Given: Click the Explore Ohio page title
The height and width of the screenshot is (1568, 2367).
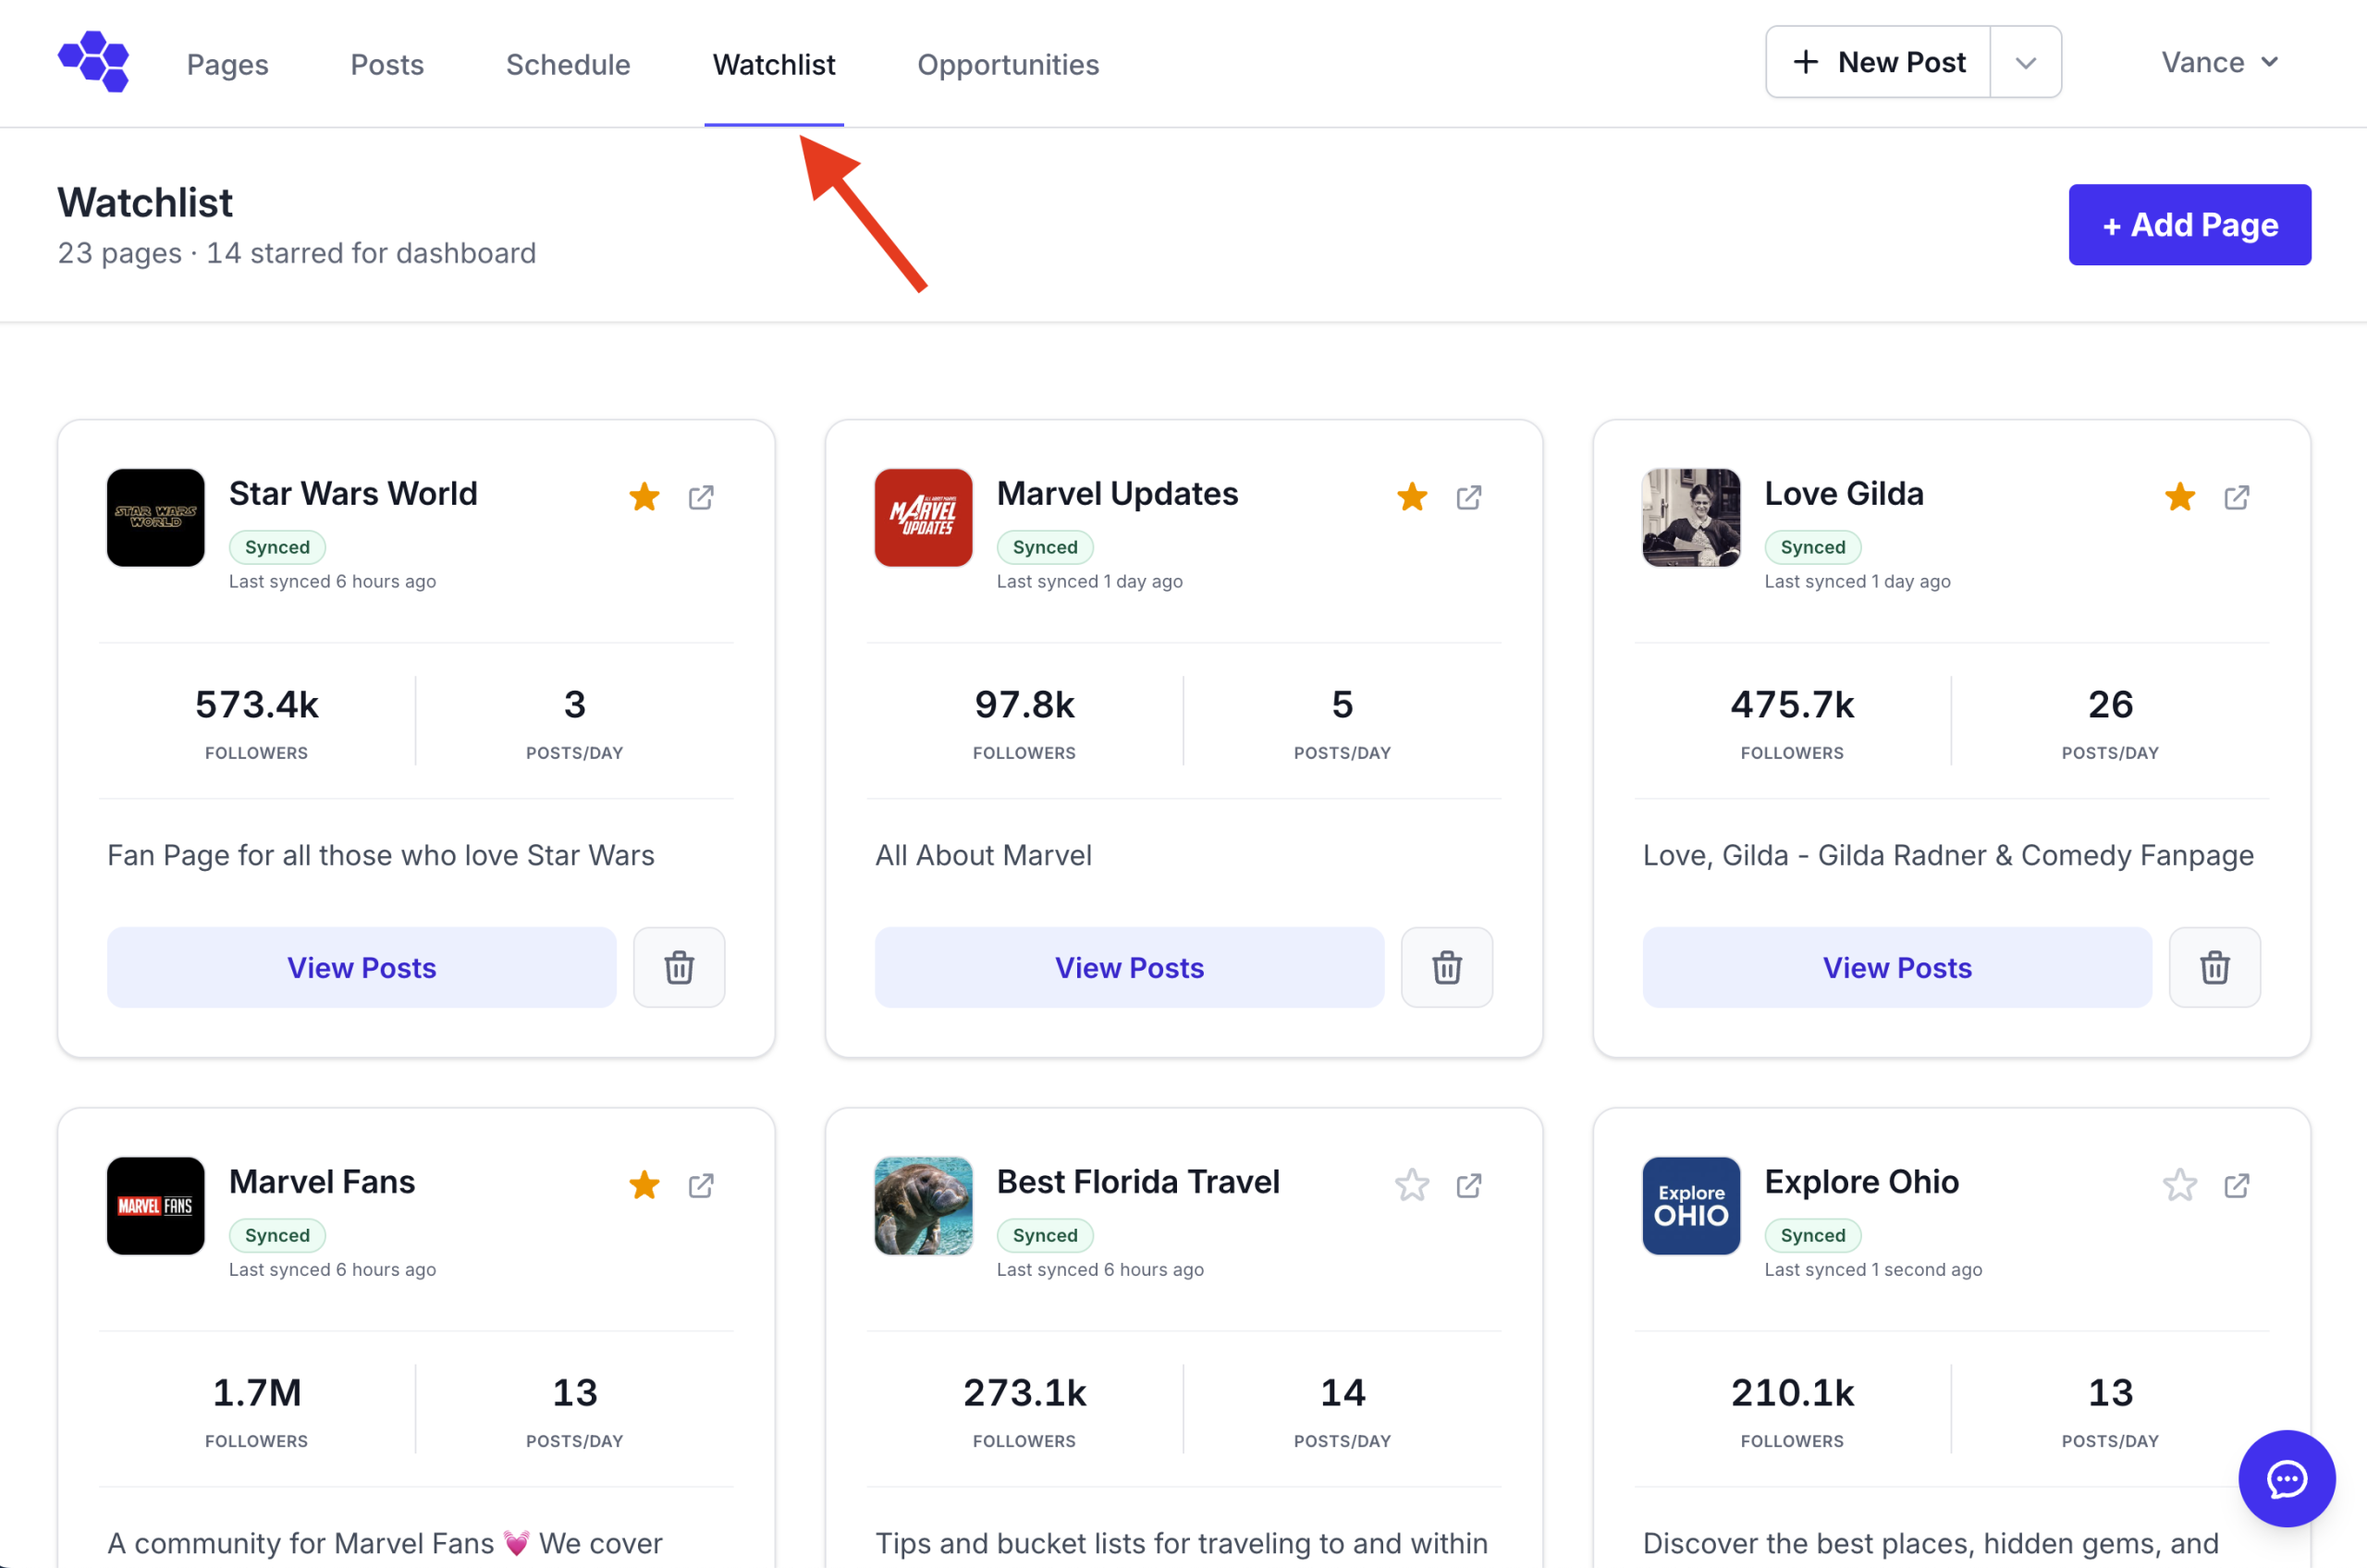Looking at the screenshot, I should [x=1862, y=1182].
